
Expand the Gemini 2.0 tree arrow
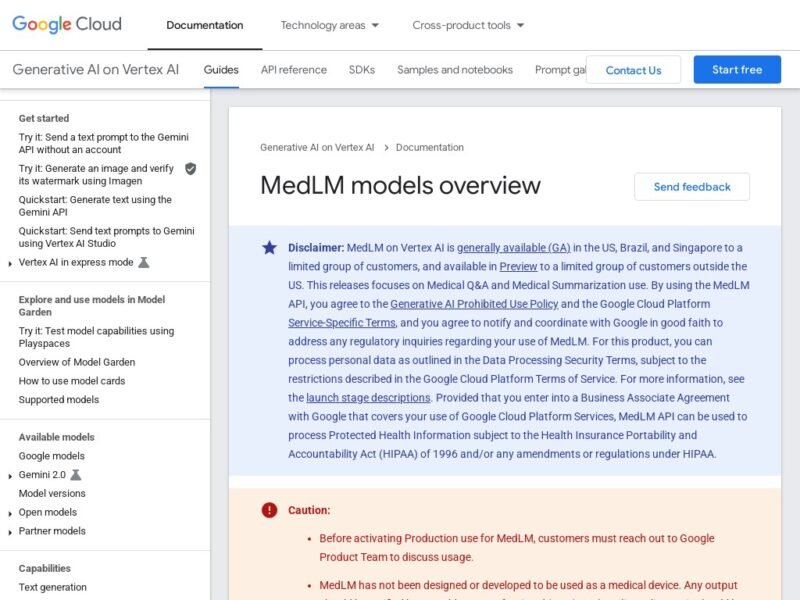[x=10, y=476]
